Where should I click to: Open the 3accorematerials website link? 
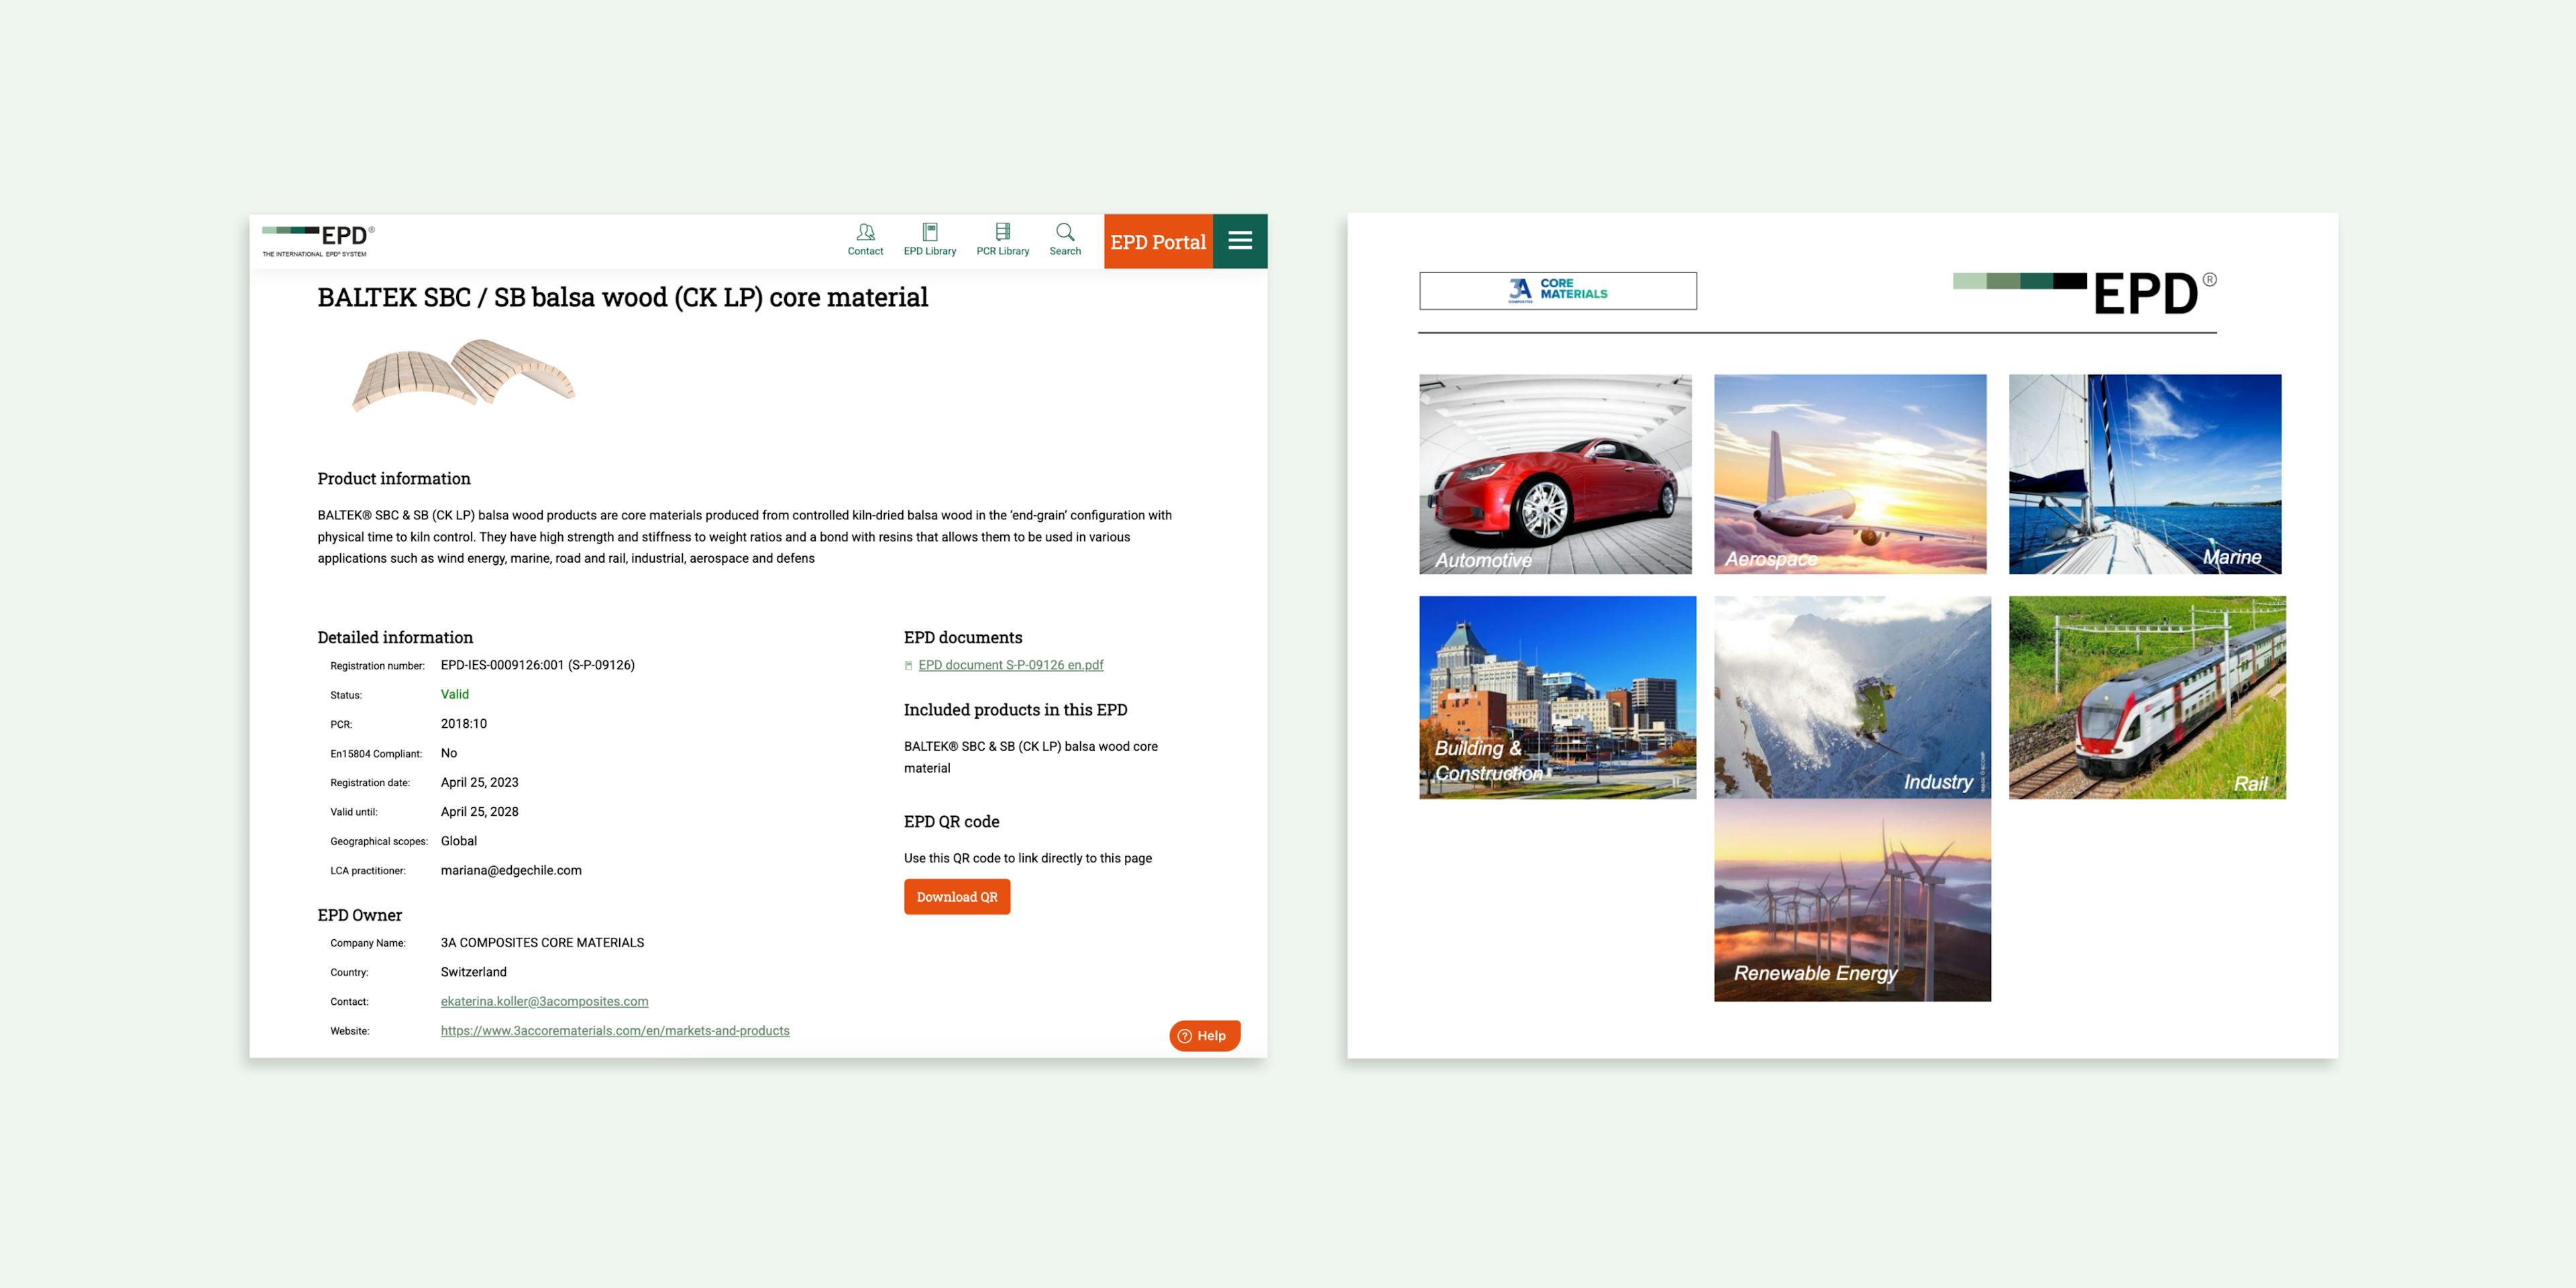(x=614, y=1031)
